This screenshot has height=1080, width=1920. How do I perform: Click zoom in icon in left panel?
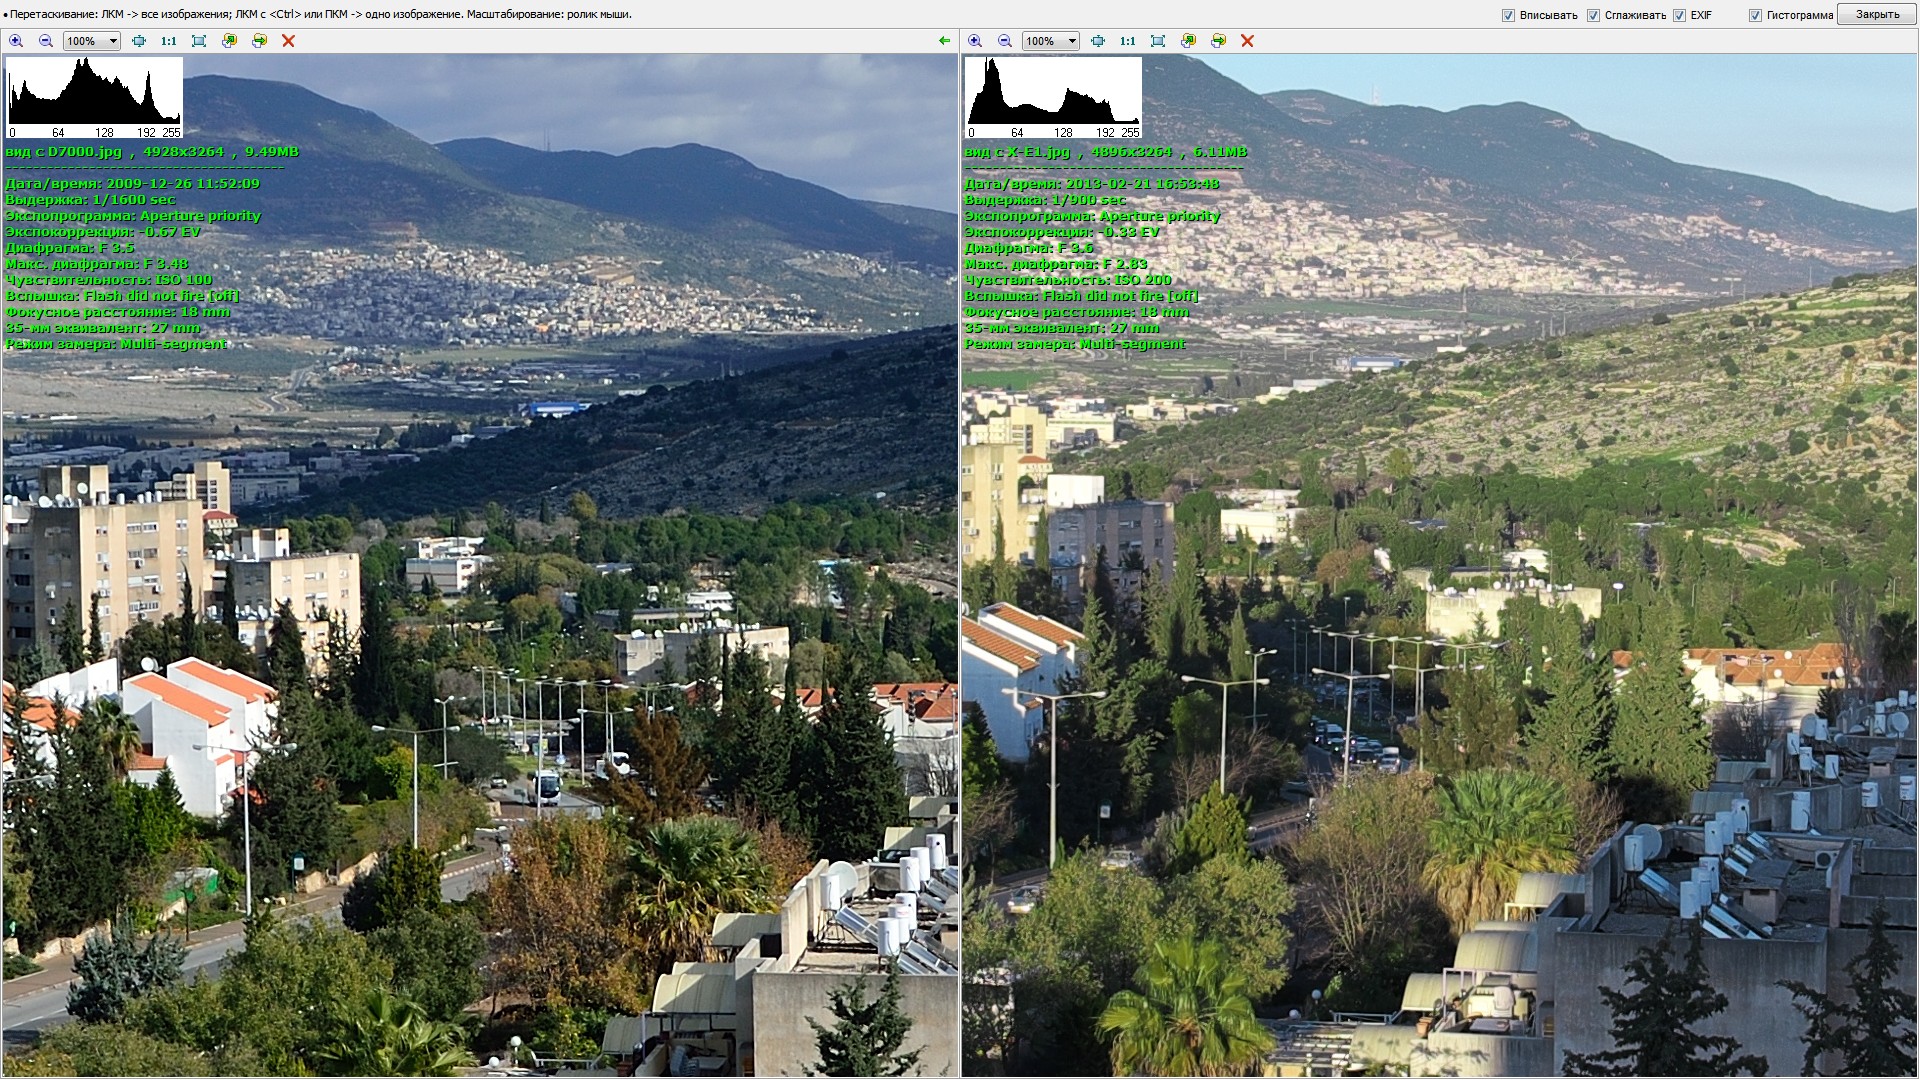[x=16, y=41]
